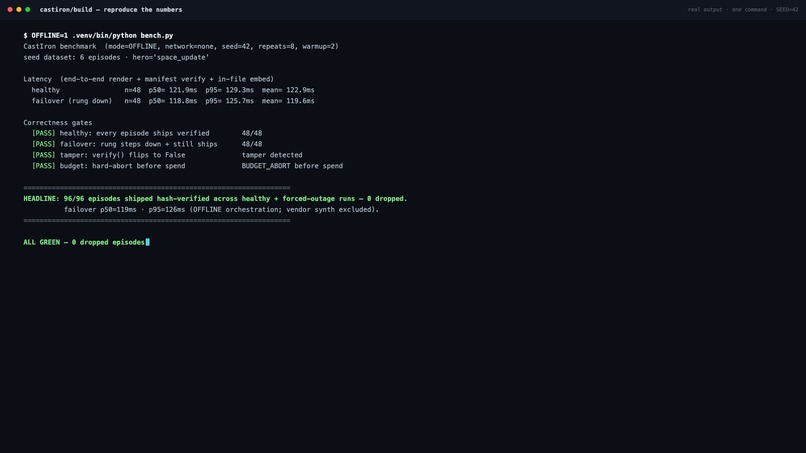Click the yellow minimize window dot
806x453 pixels.
pyautogui.click(x=19, y=10)
